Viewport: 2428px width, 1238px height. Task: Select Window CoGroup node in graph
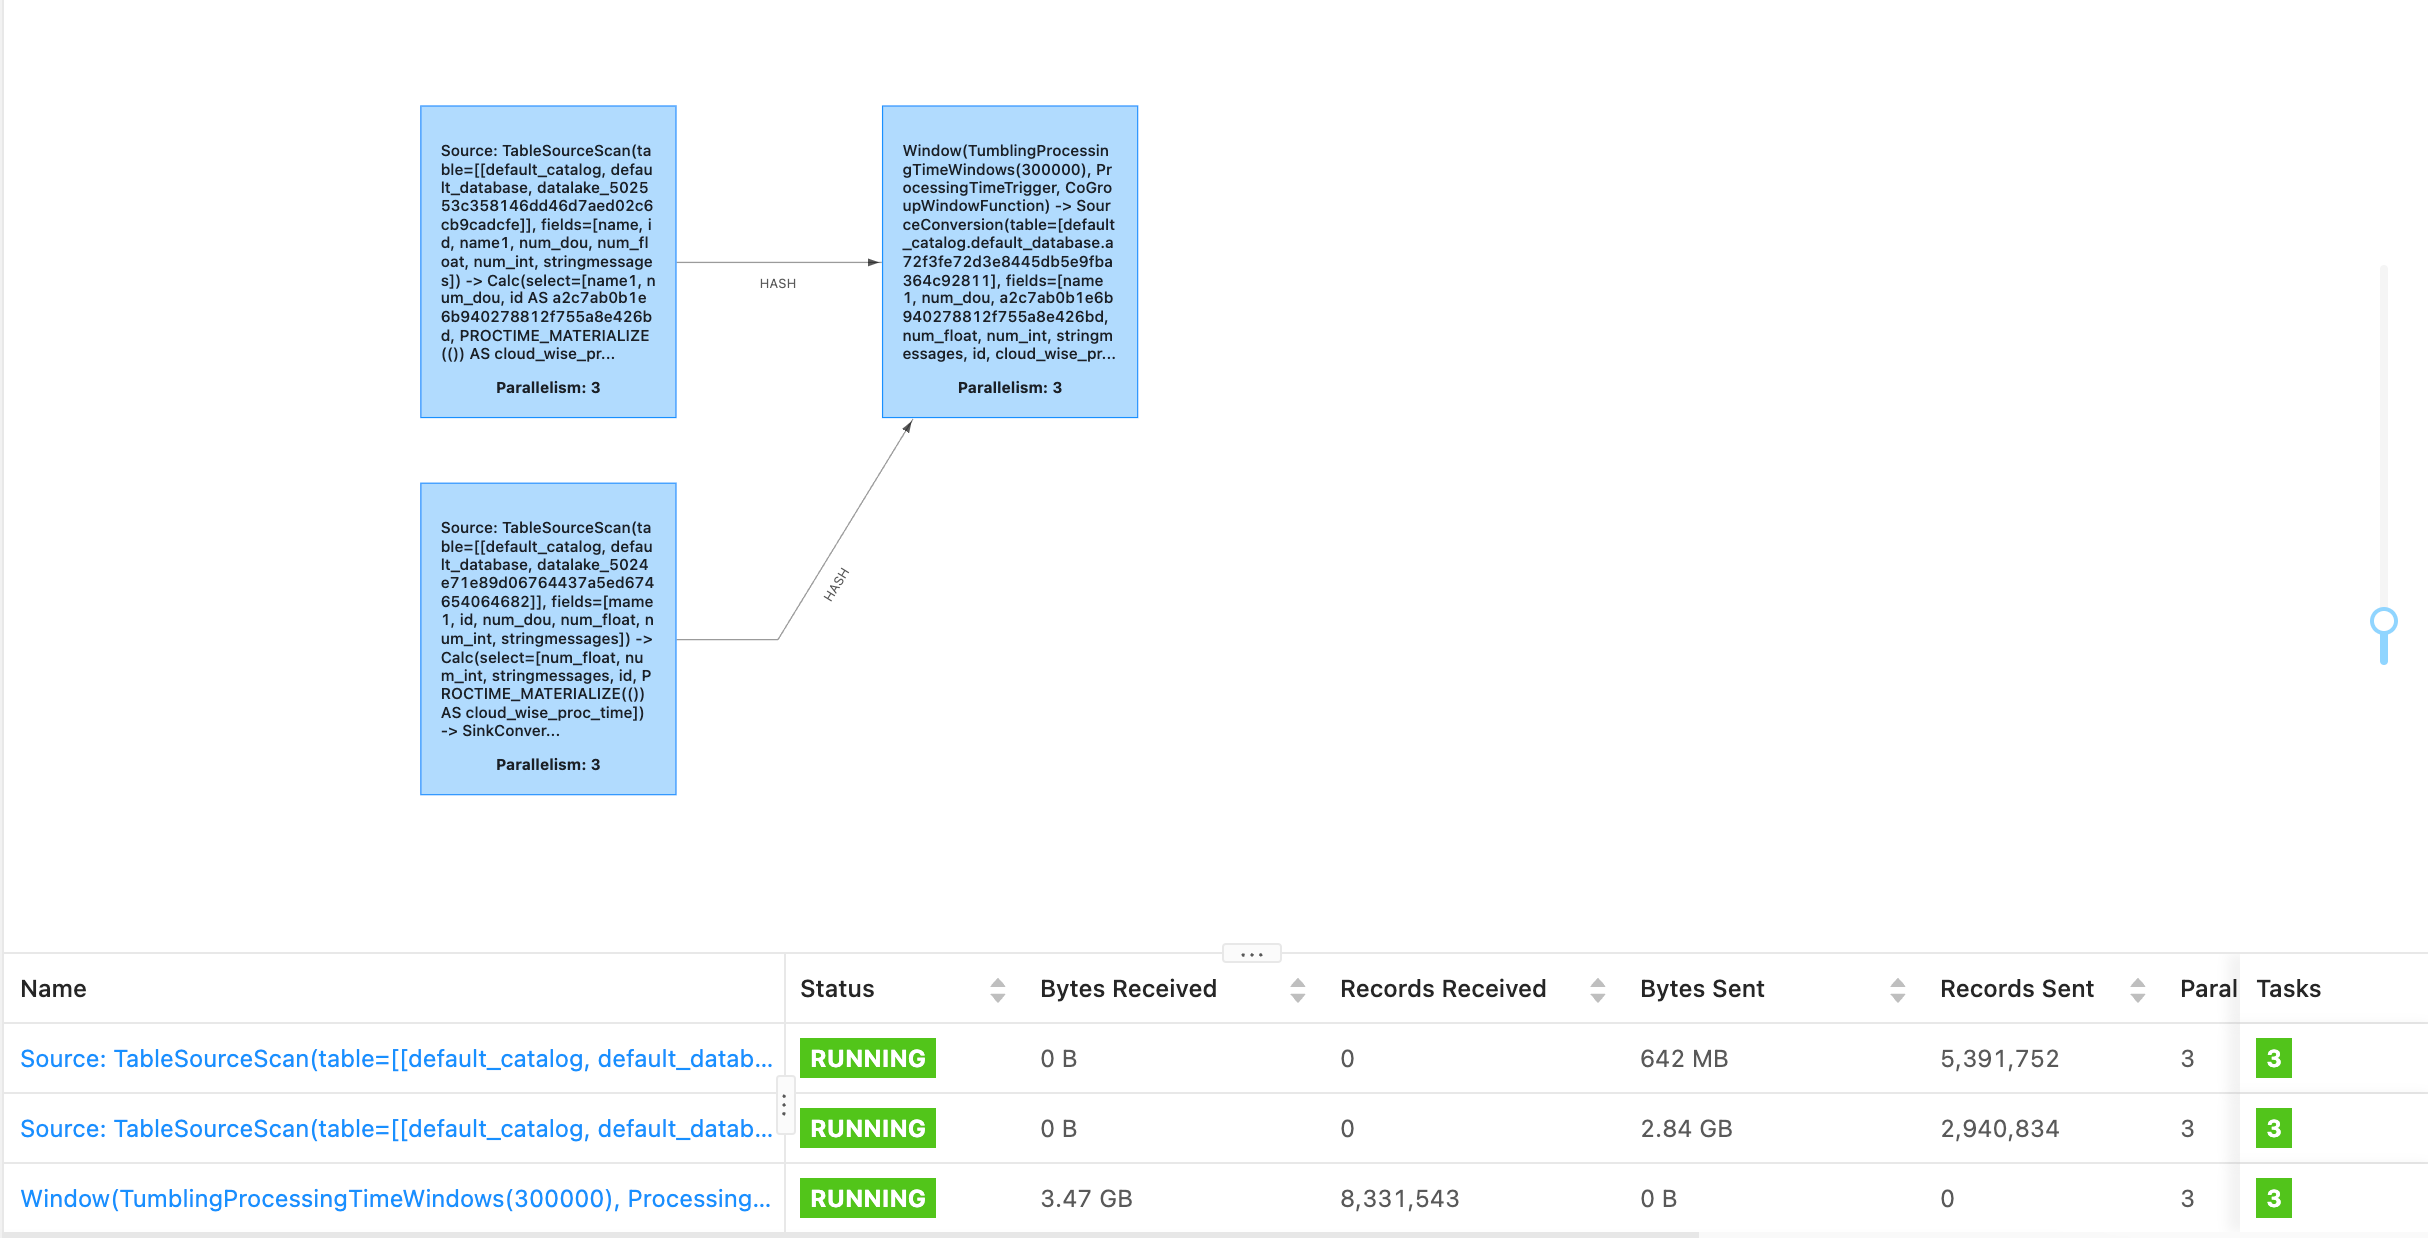coord(1009,261)
